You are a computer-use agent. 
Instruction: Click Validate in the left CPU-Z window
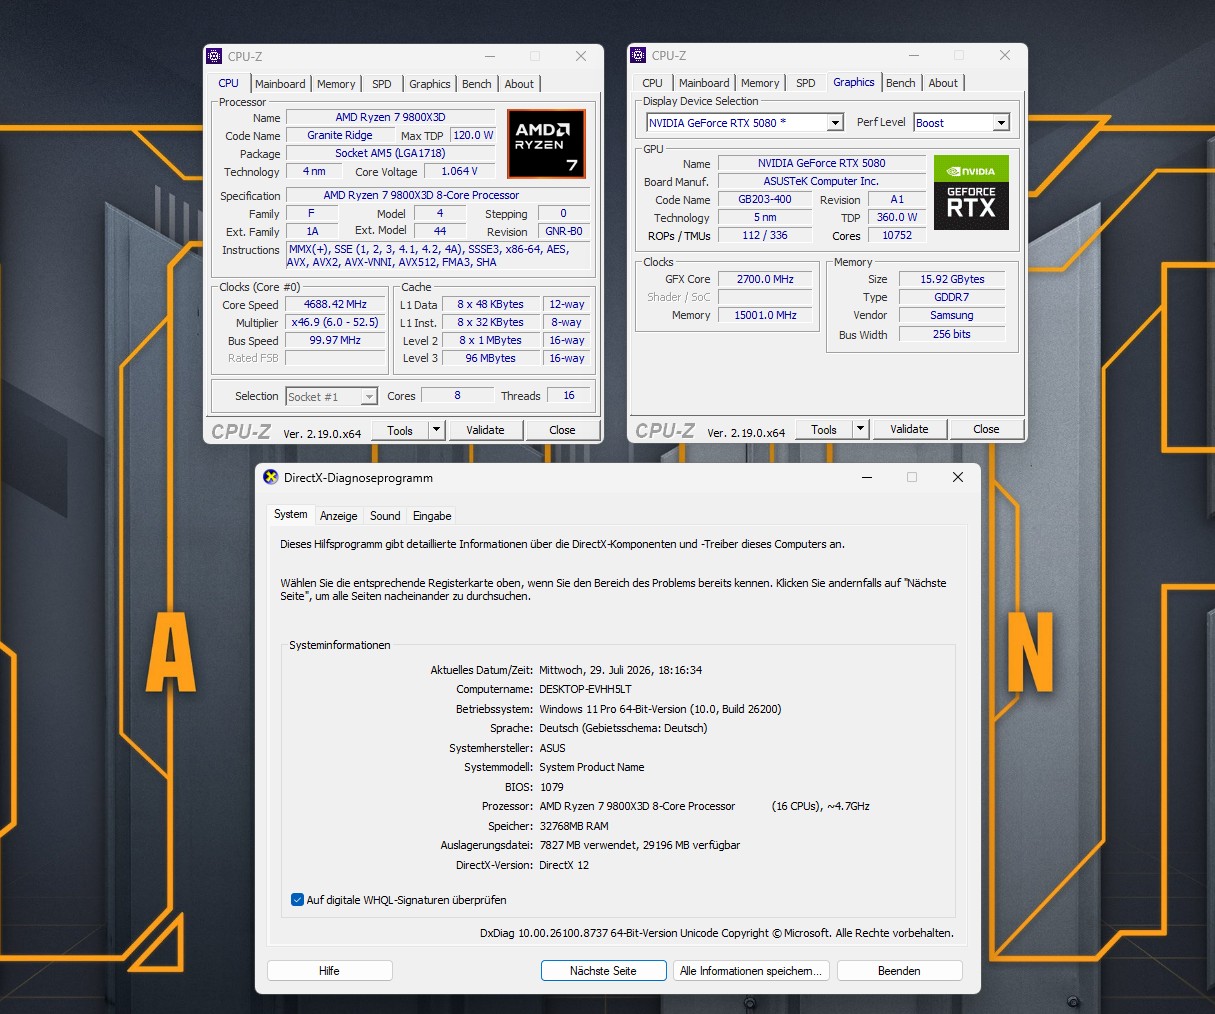point(485,430)
